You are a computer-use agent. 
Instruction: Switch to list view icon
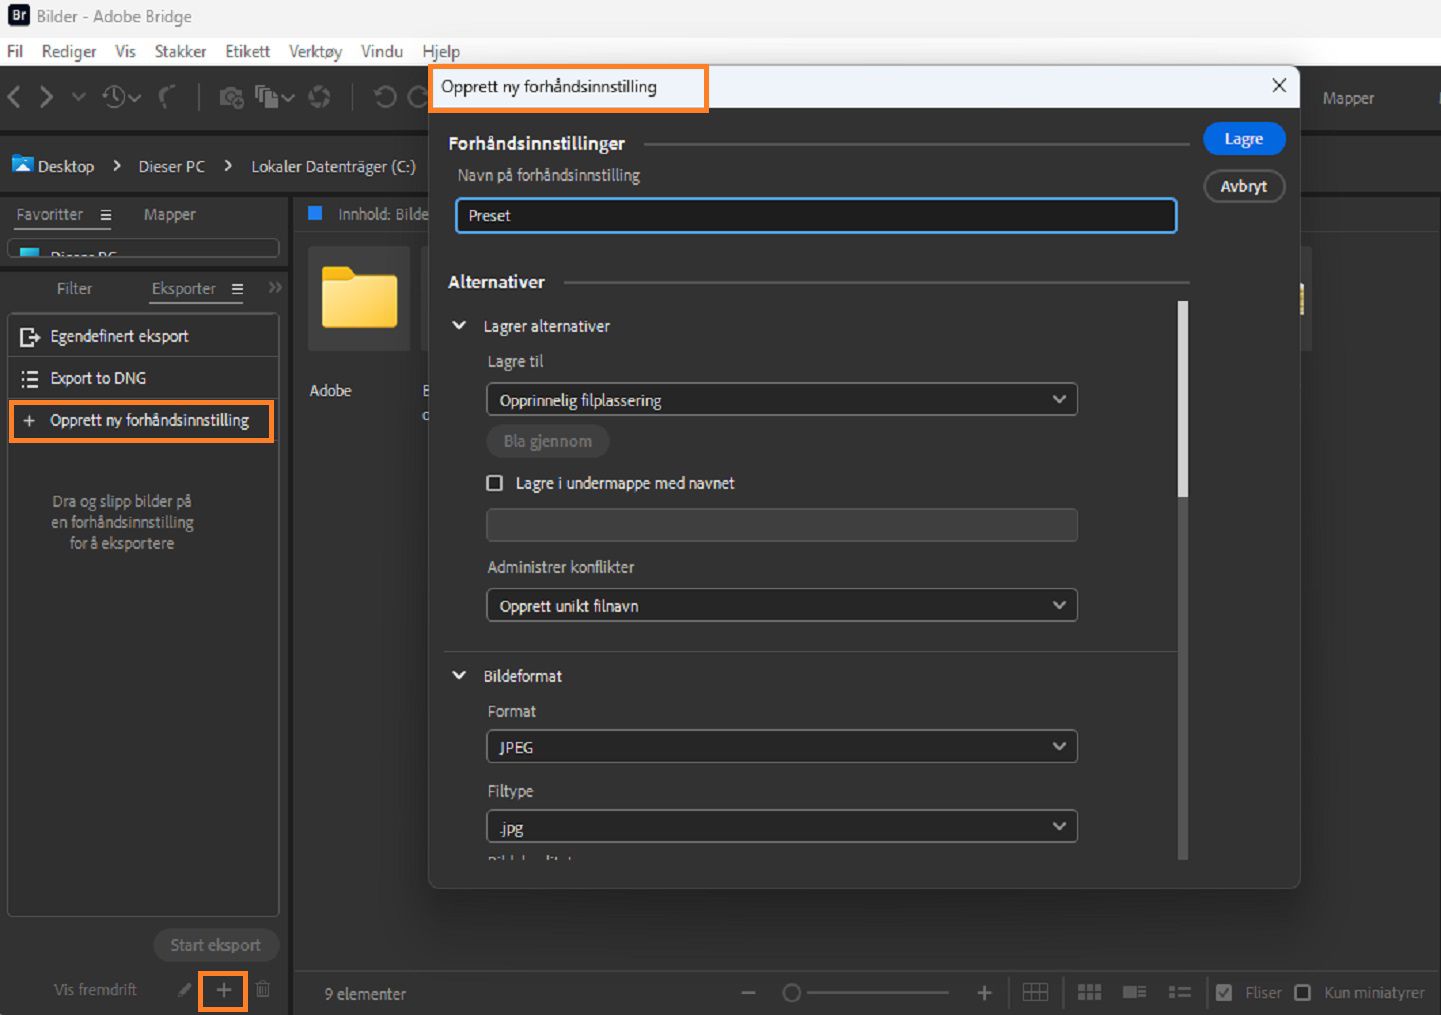pyautogui.click(x=1180, y=992)
